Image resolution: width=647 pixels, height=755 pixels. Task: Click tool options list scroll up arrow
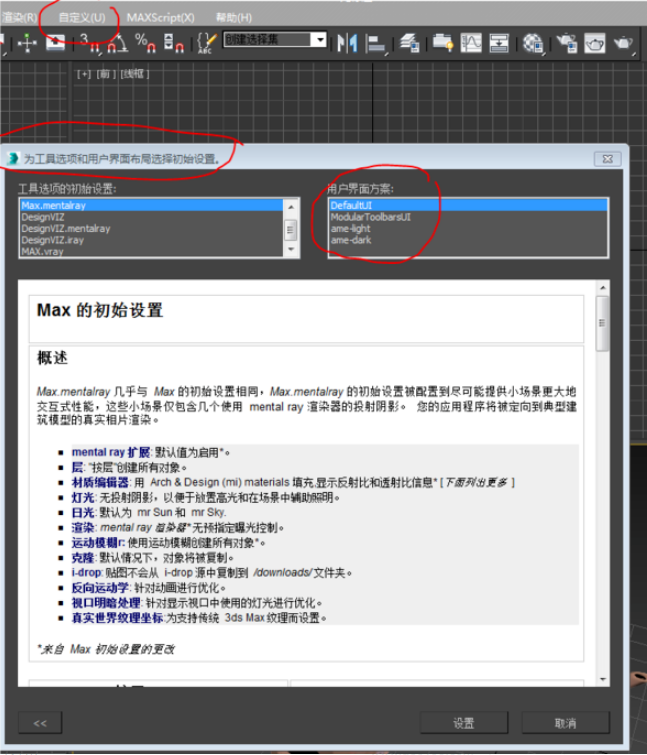coord(291,207)
